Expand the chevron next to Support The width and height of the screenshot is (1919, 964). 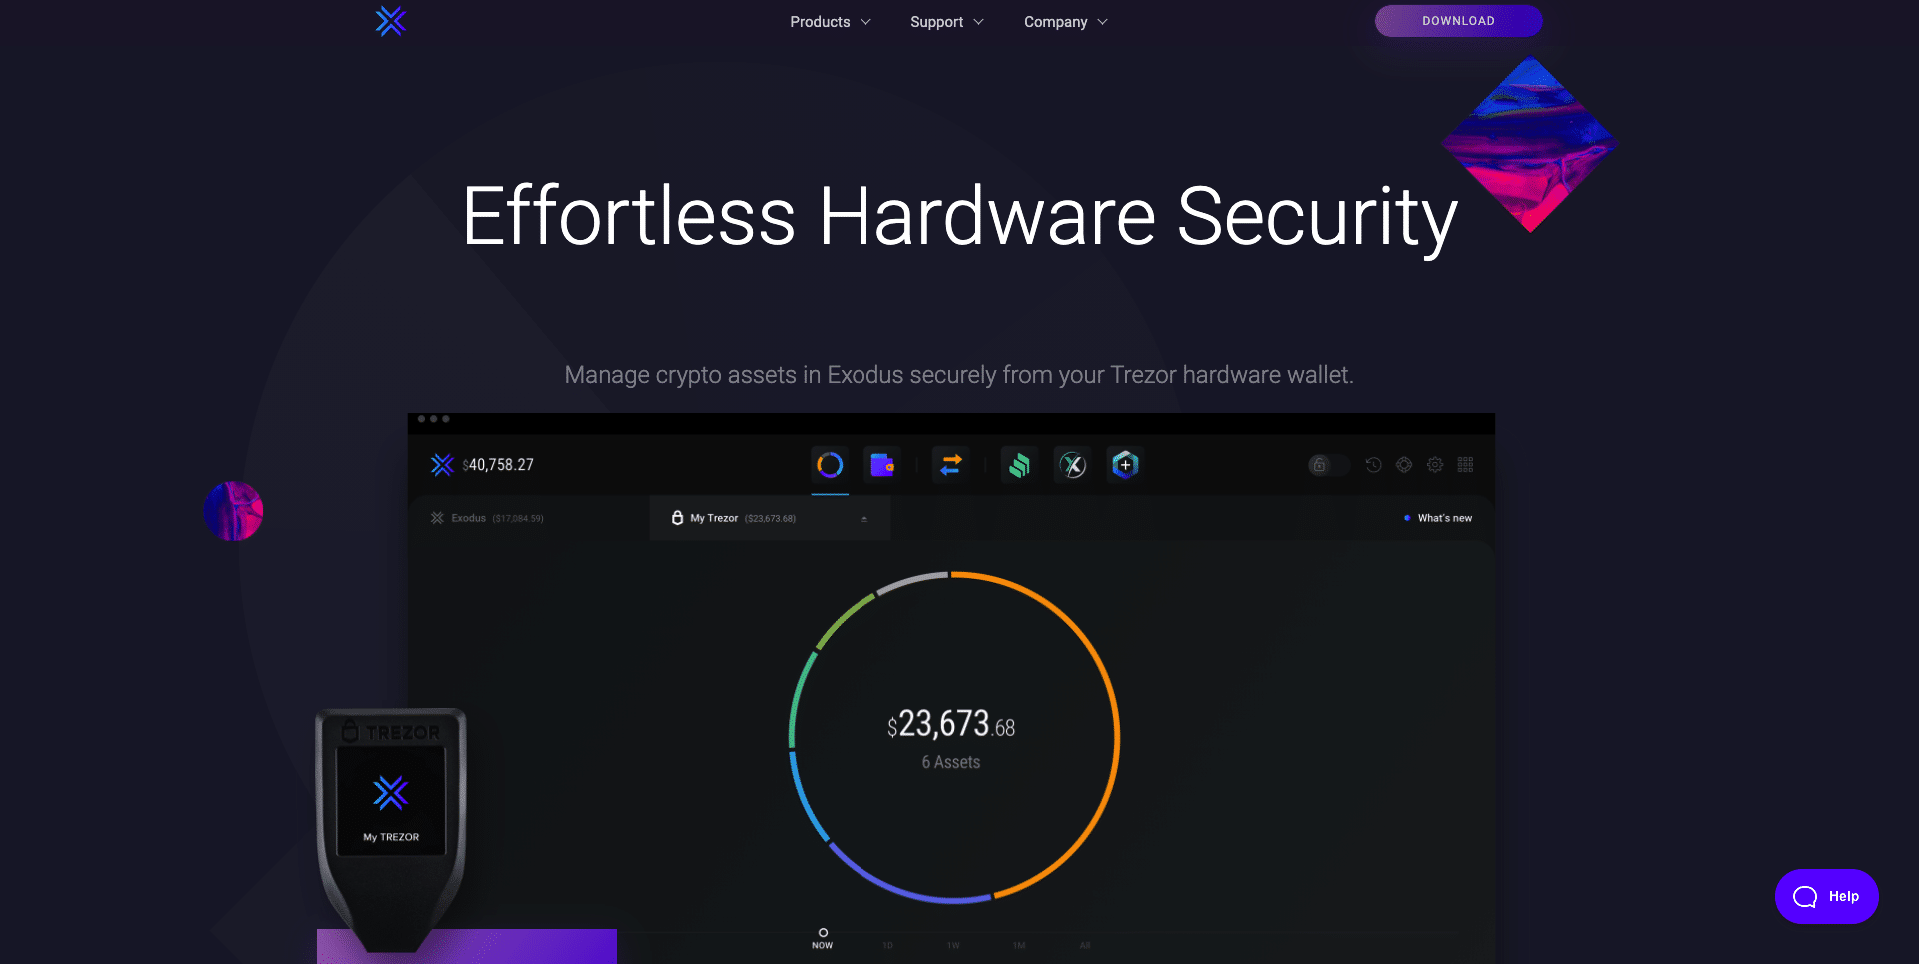pos(979,22)
